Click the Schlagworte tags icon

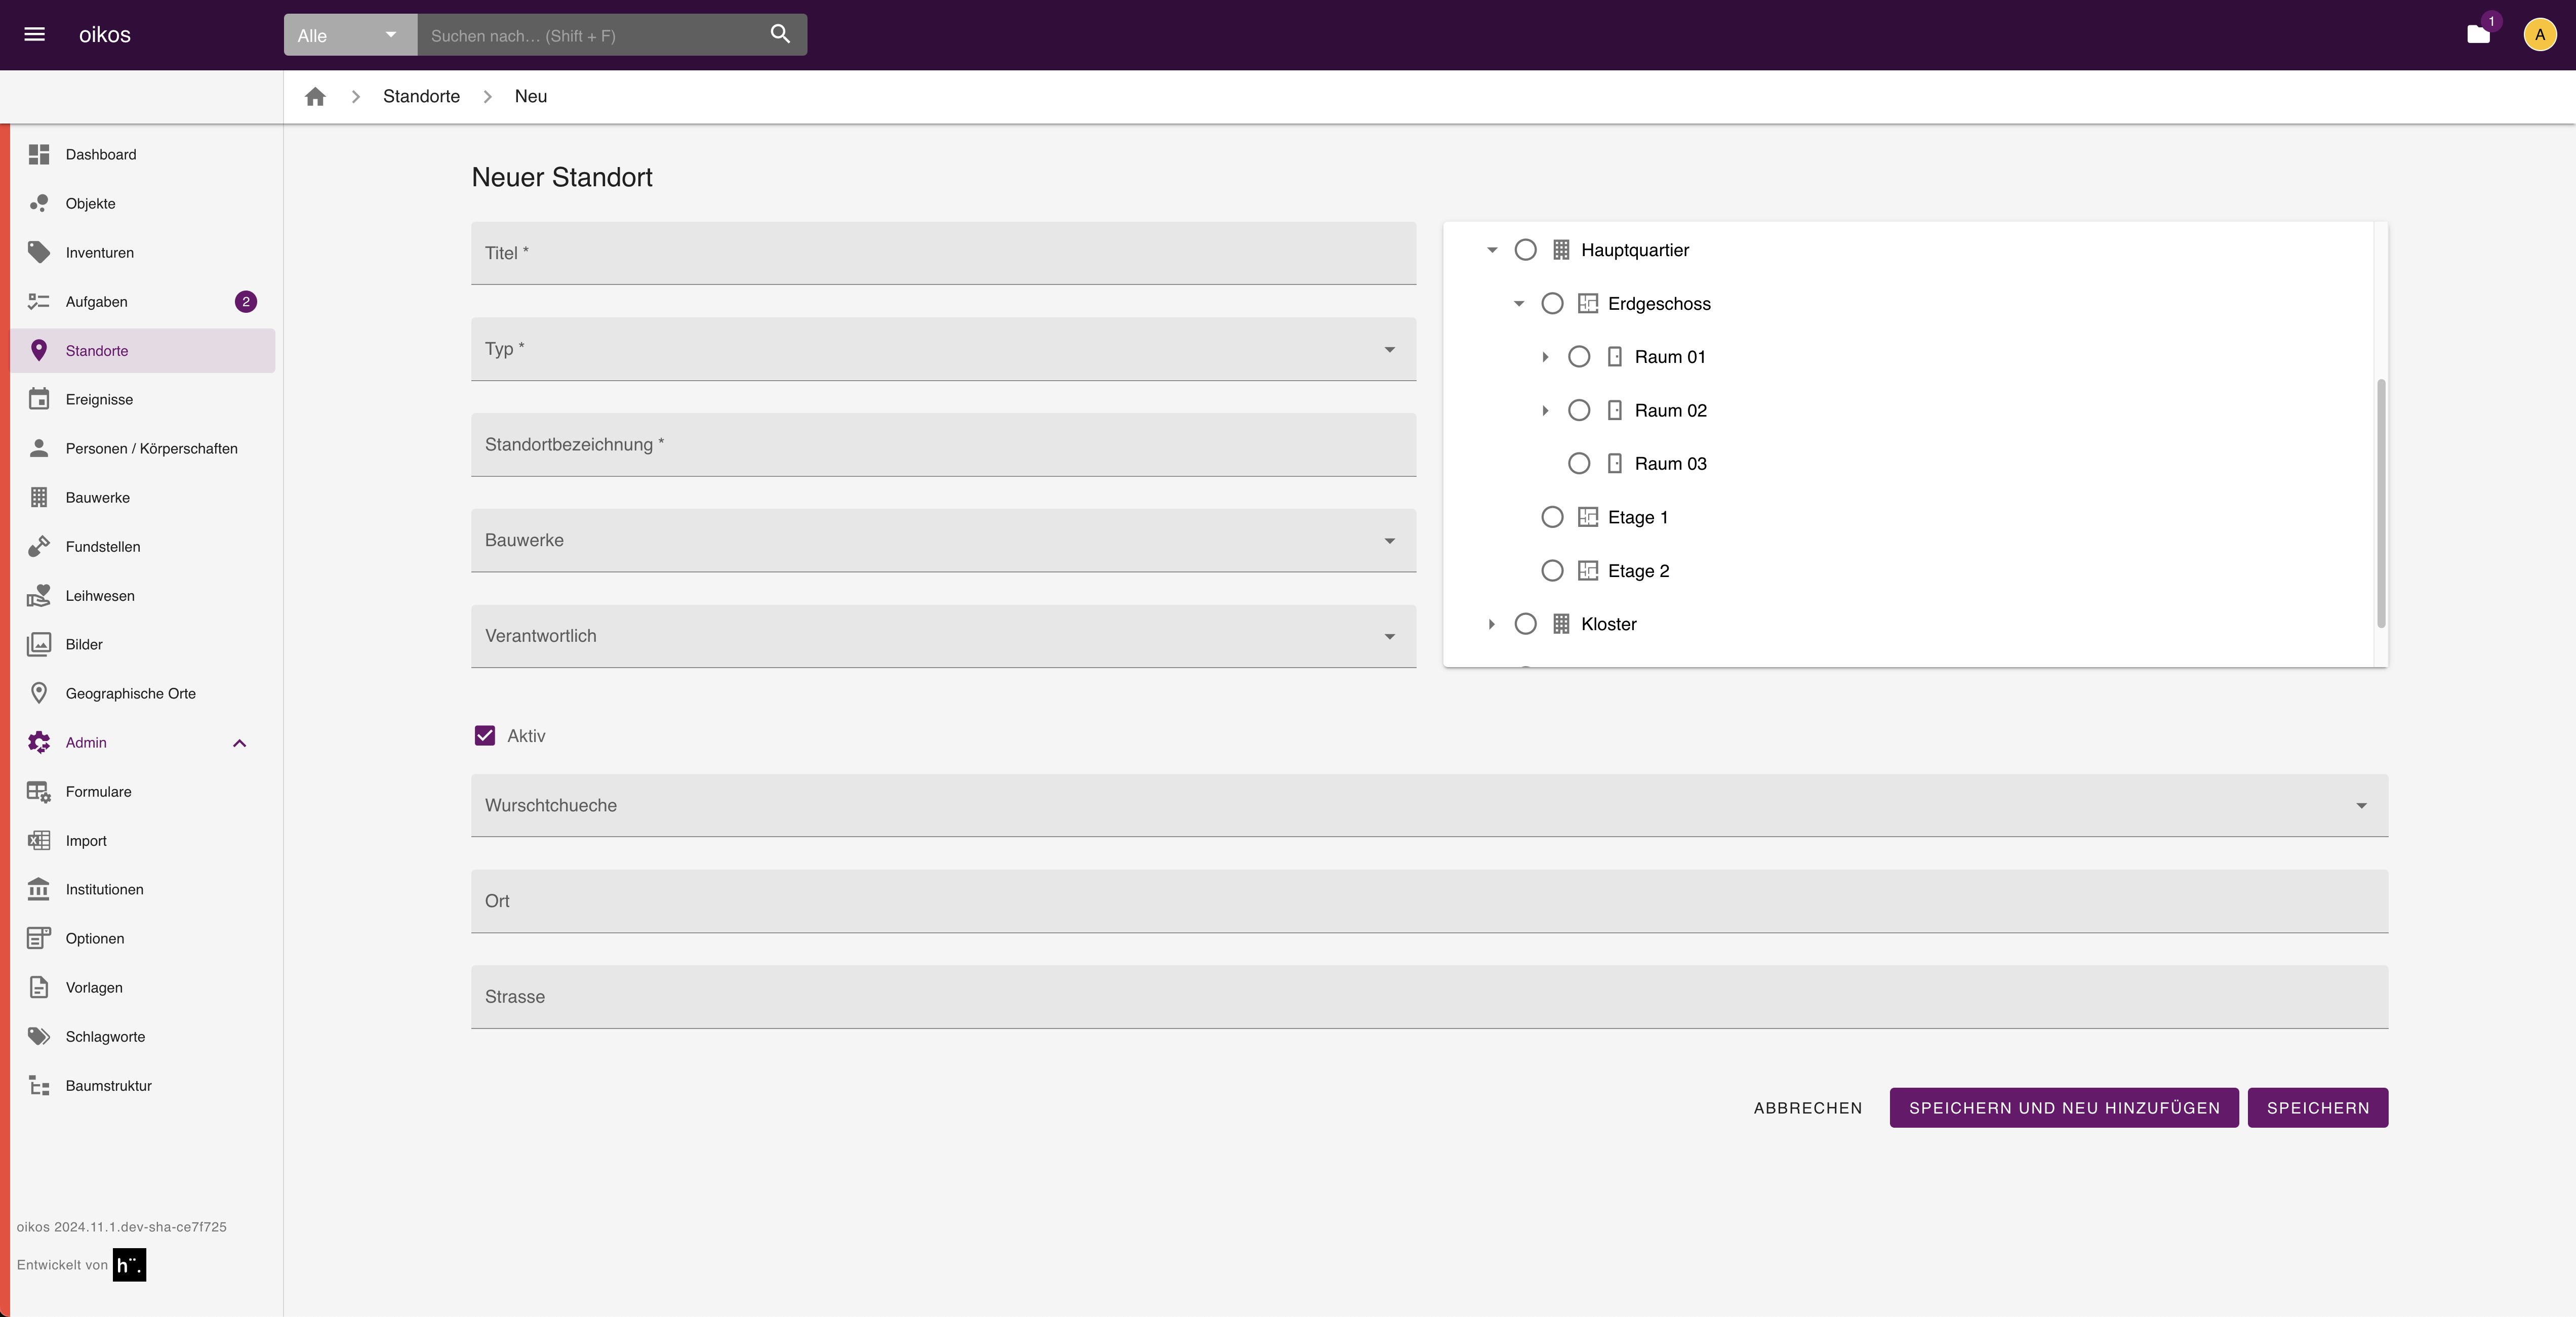tap(39, 1036)
